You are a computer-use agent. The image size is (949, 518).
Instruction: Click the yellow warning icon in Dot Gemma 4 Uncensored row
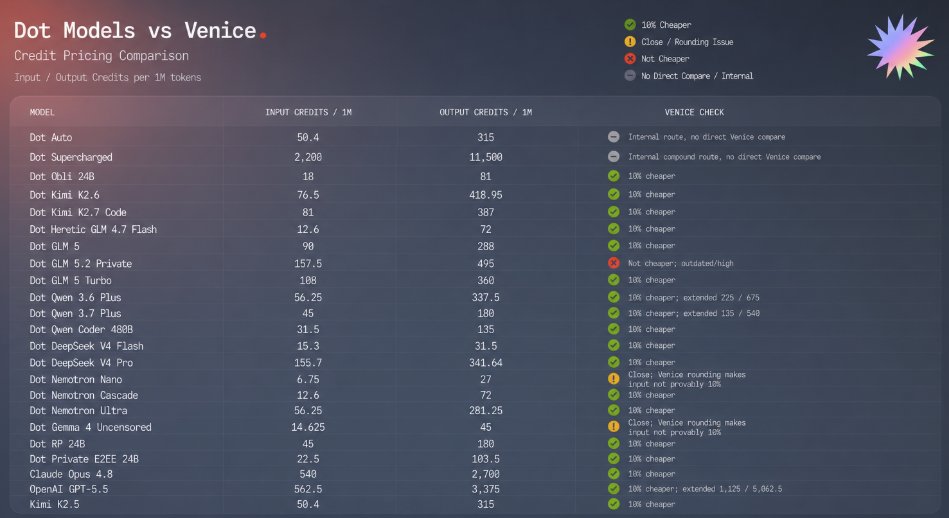(x=614, y=427)
